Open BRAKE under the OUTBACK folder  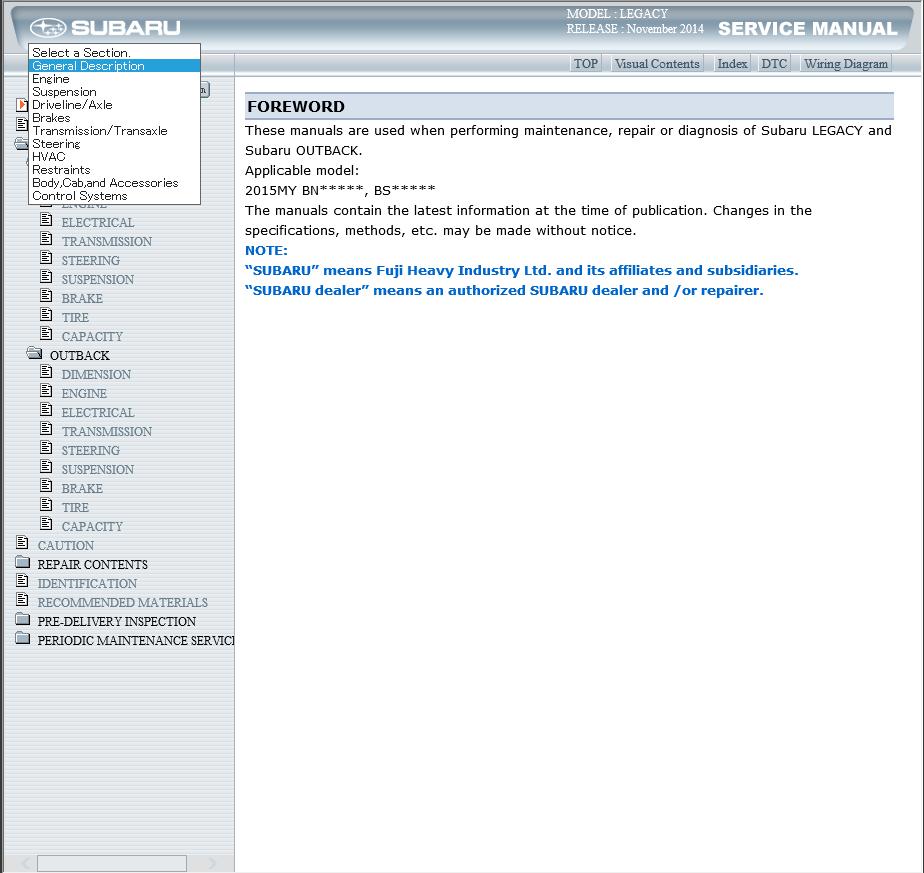click(x=82, y=488)
